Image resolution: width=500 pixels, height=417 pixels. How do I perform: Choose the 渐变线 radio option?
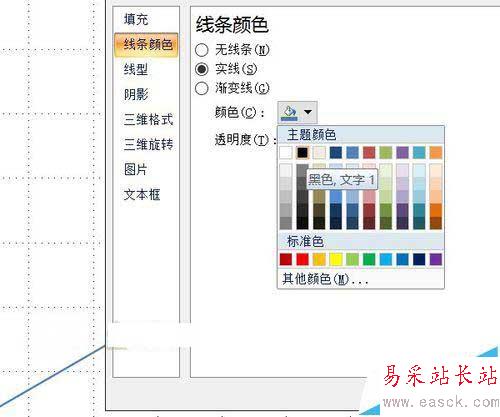coord(202,88)
